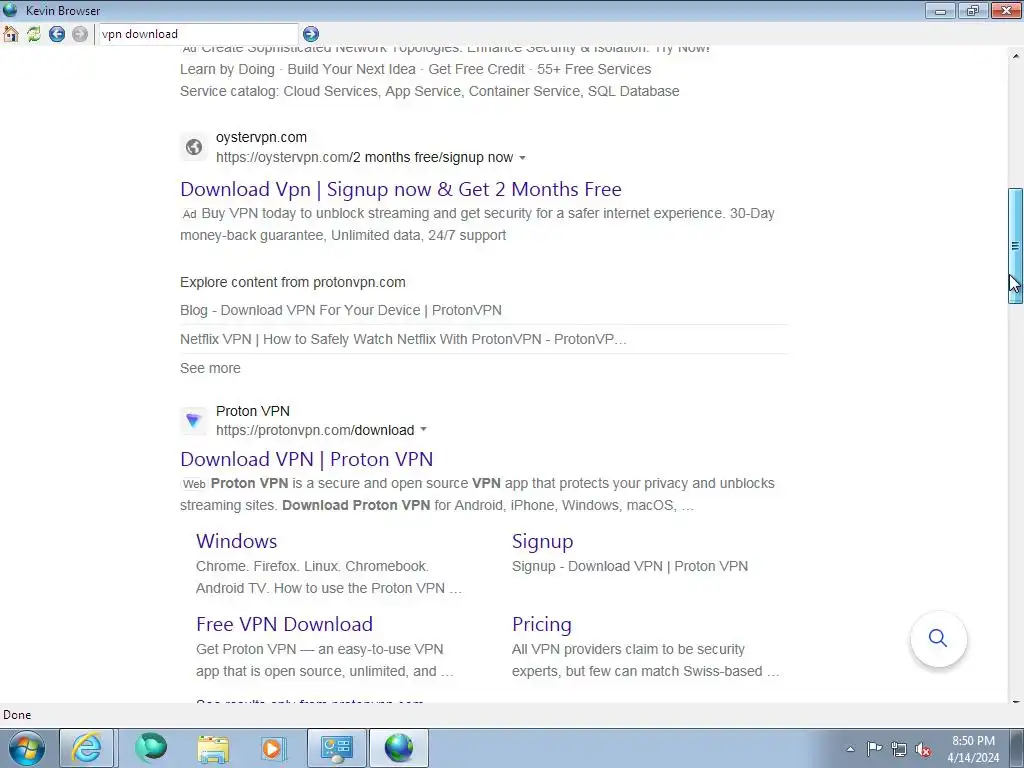The image size is (1024, 768).
Task: Select the Proton VPN logo favicon
Action: (193, 421)
